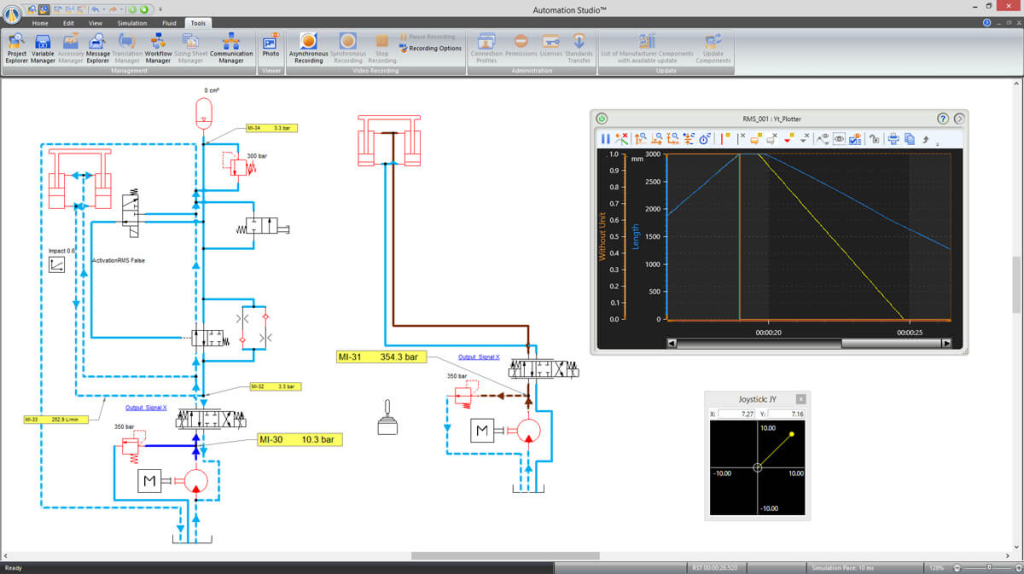
Task: Click the Joystick Y value field
Action: click(x=786, y=414)
